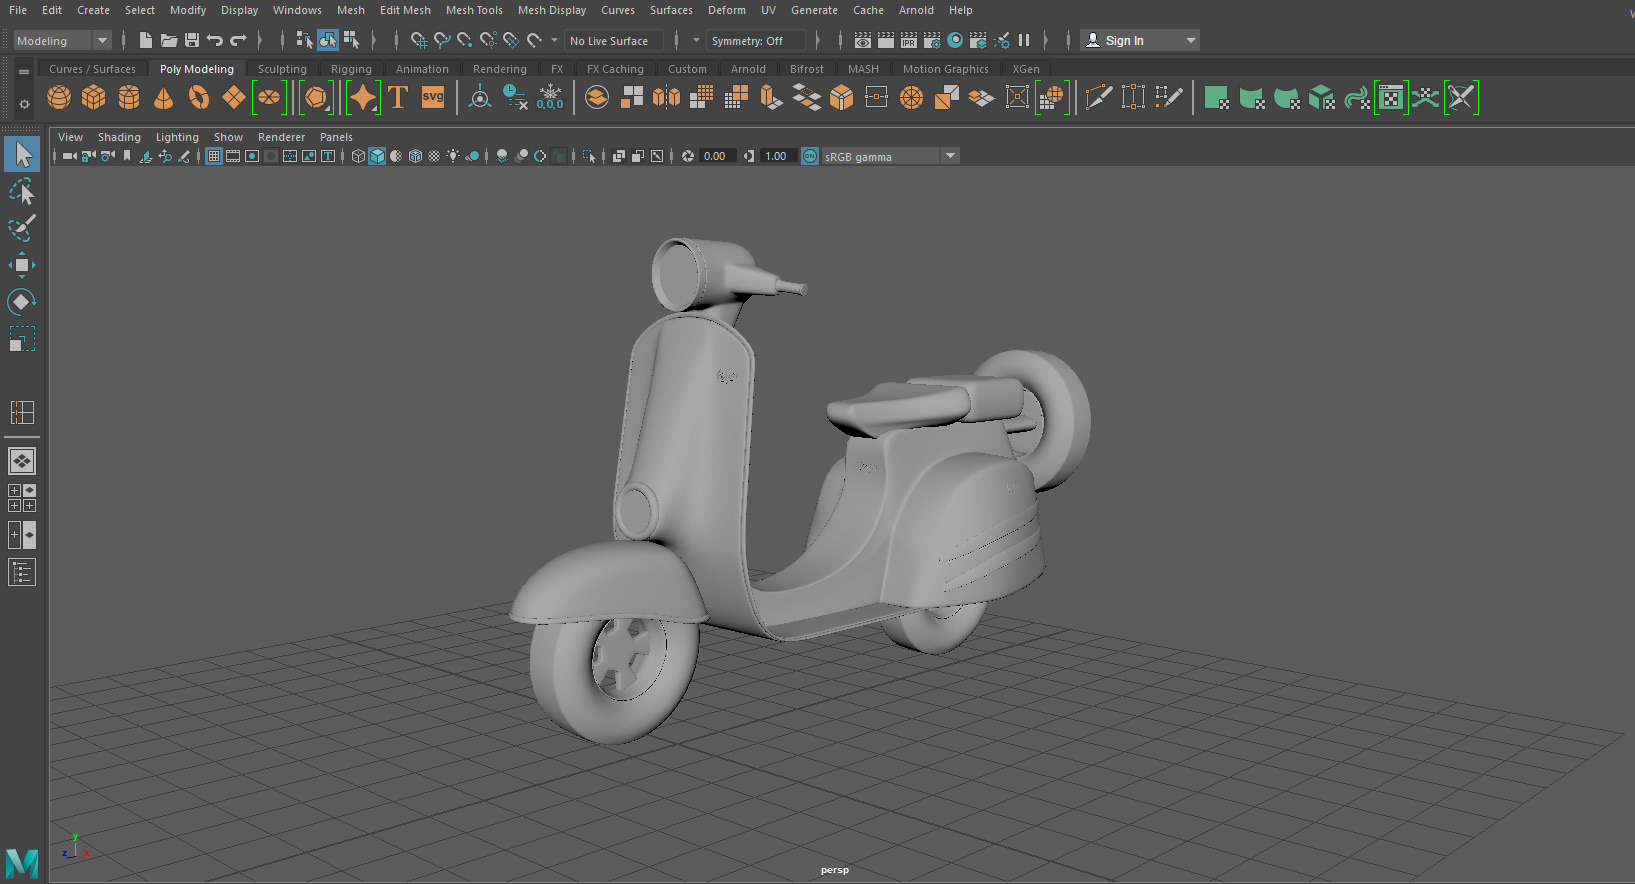Image resolution: width=1635 pixels, height=884 pixels.
Task: Click the Extrude shelf icon
Action: tap(771, 97)
